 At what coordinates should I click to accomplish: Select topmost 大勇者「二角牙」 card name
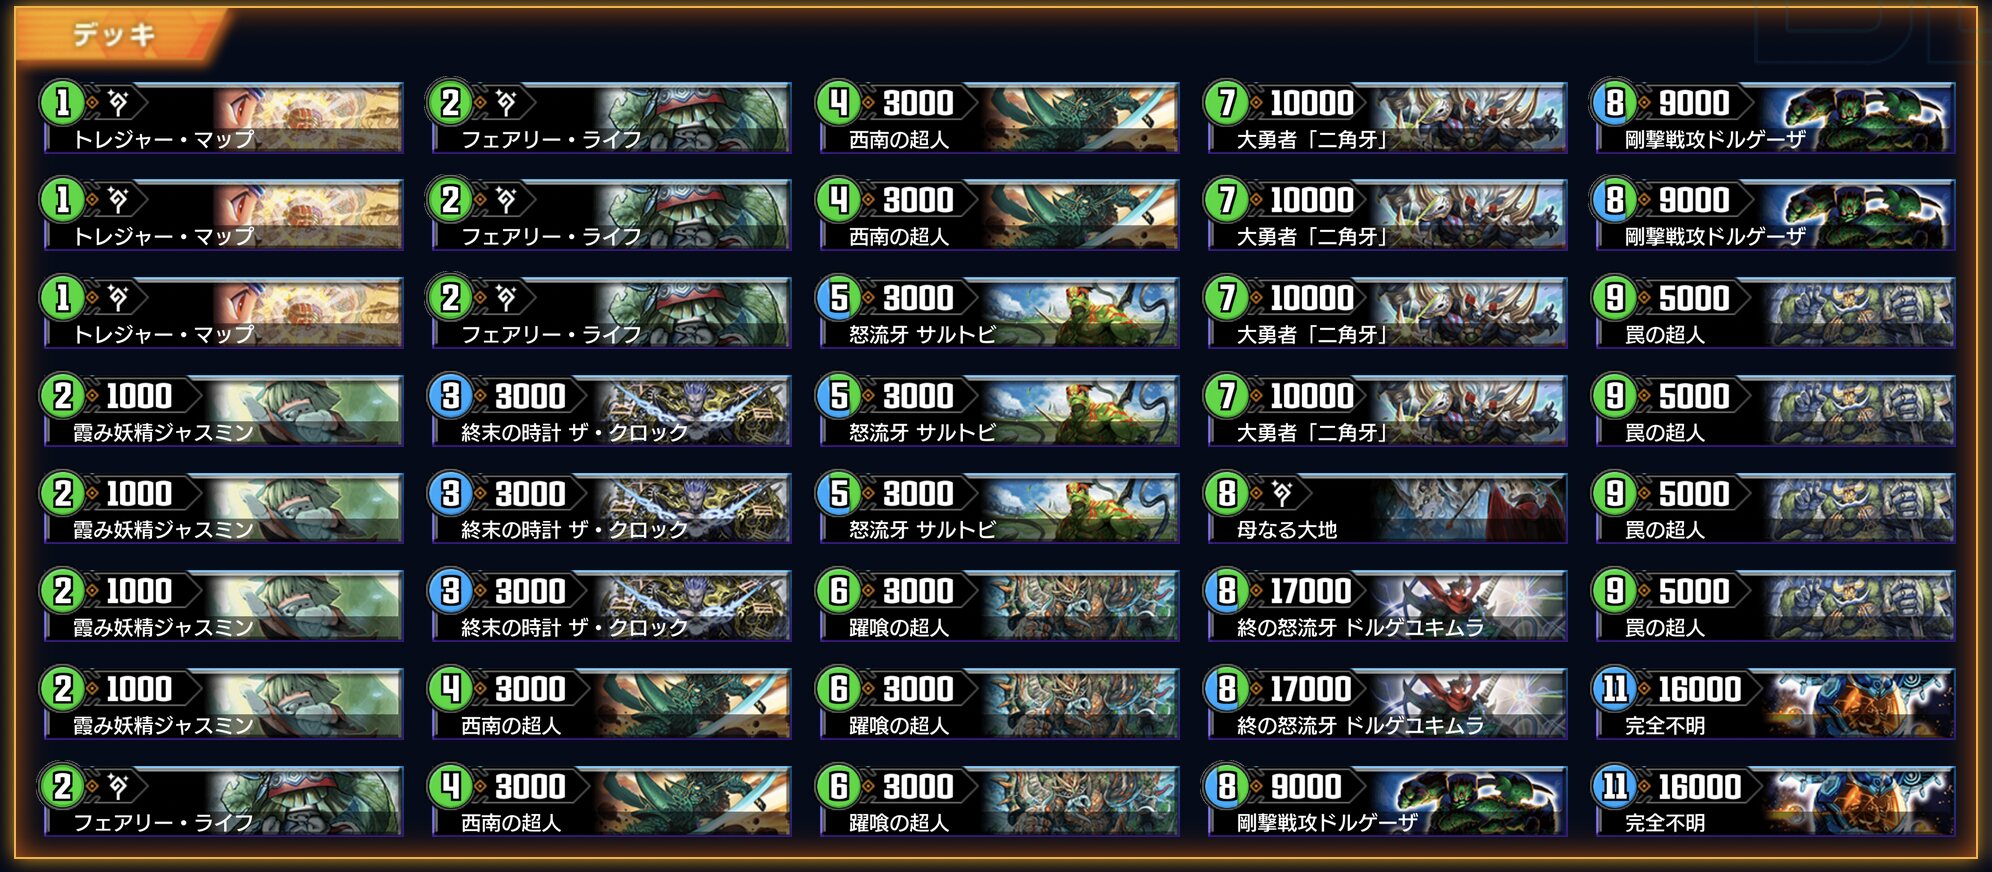(1312, 139)
